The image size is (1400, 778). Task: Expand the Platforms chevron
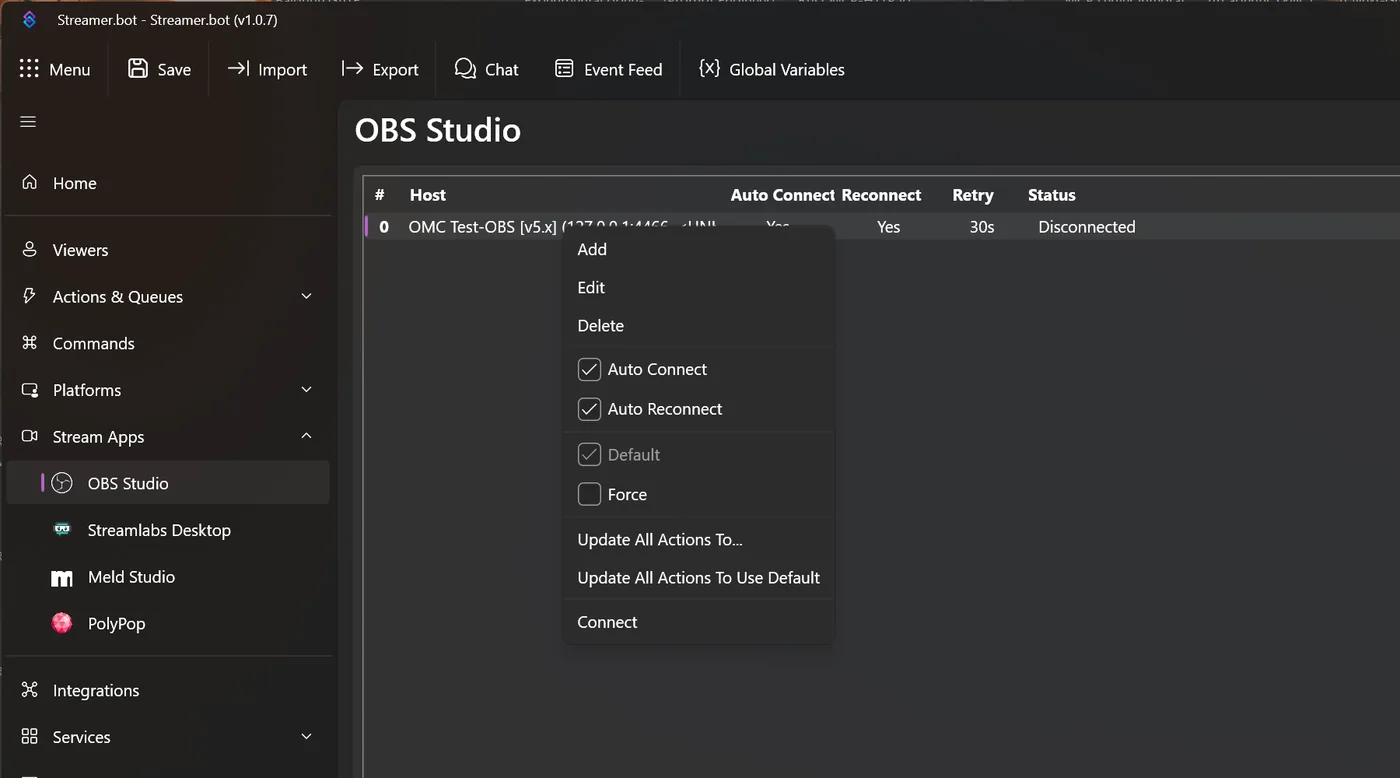click(307, 390)
